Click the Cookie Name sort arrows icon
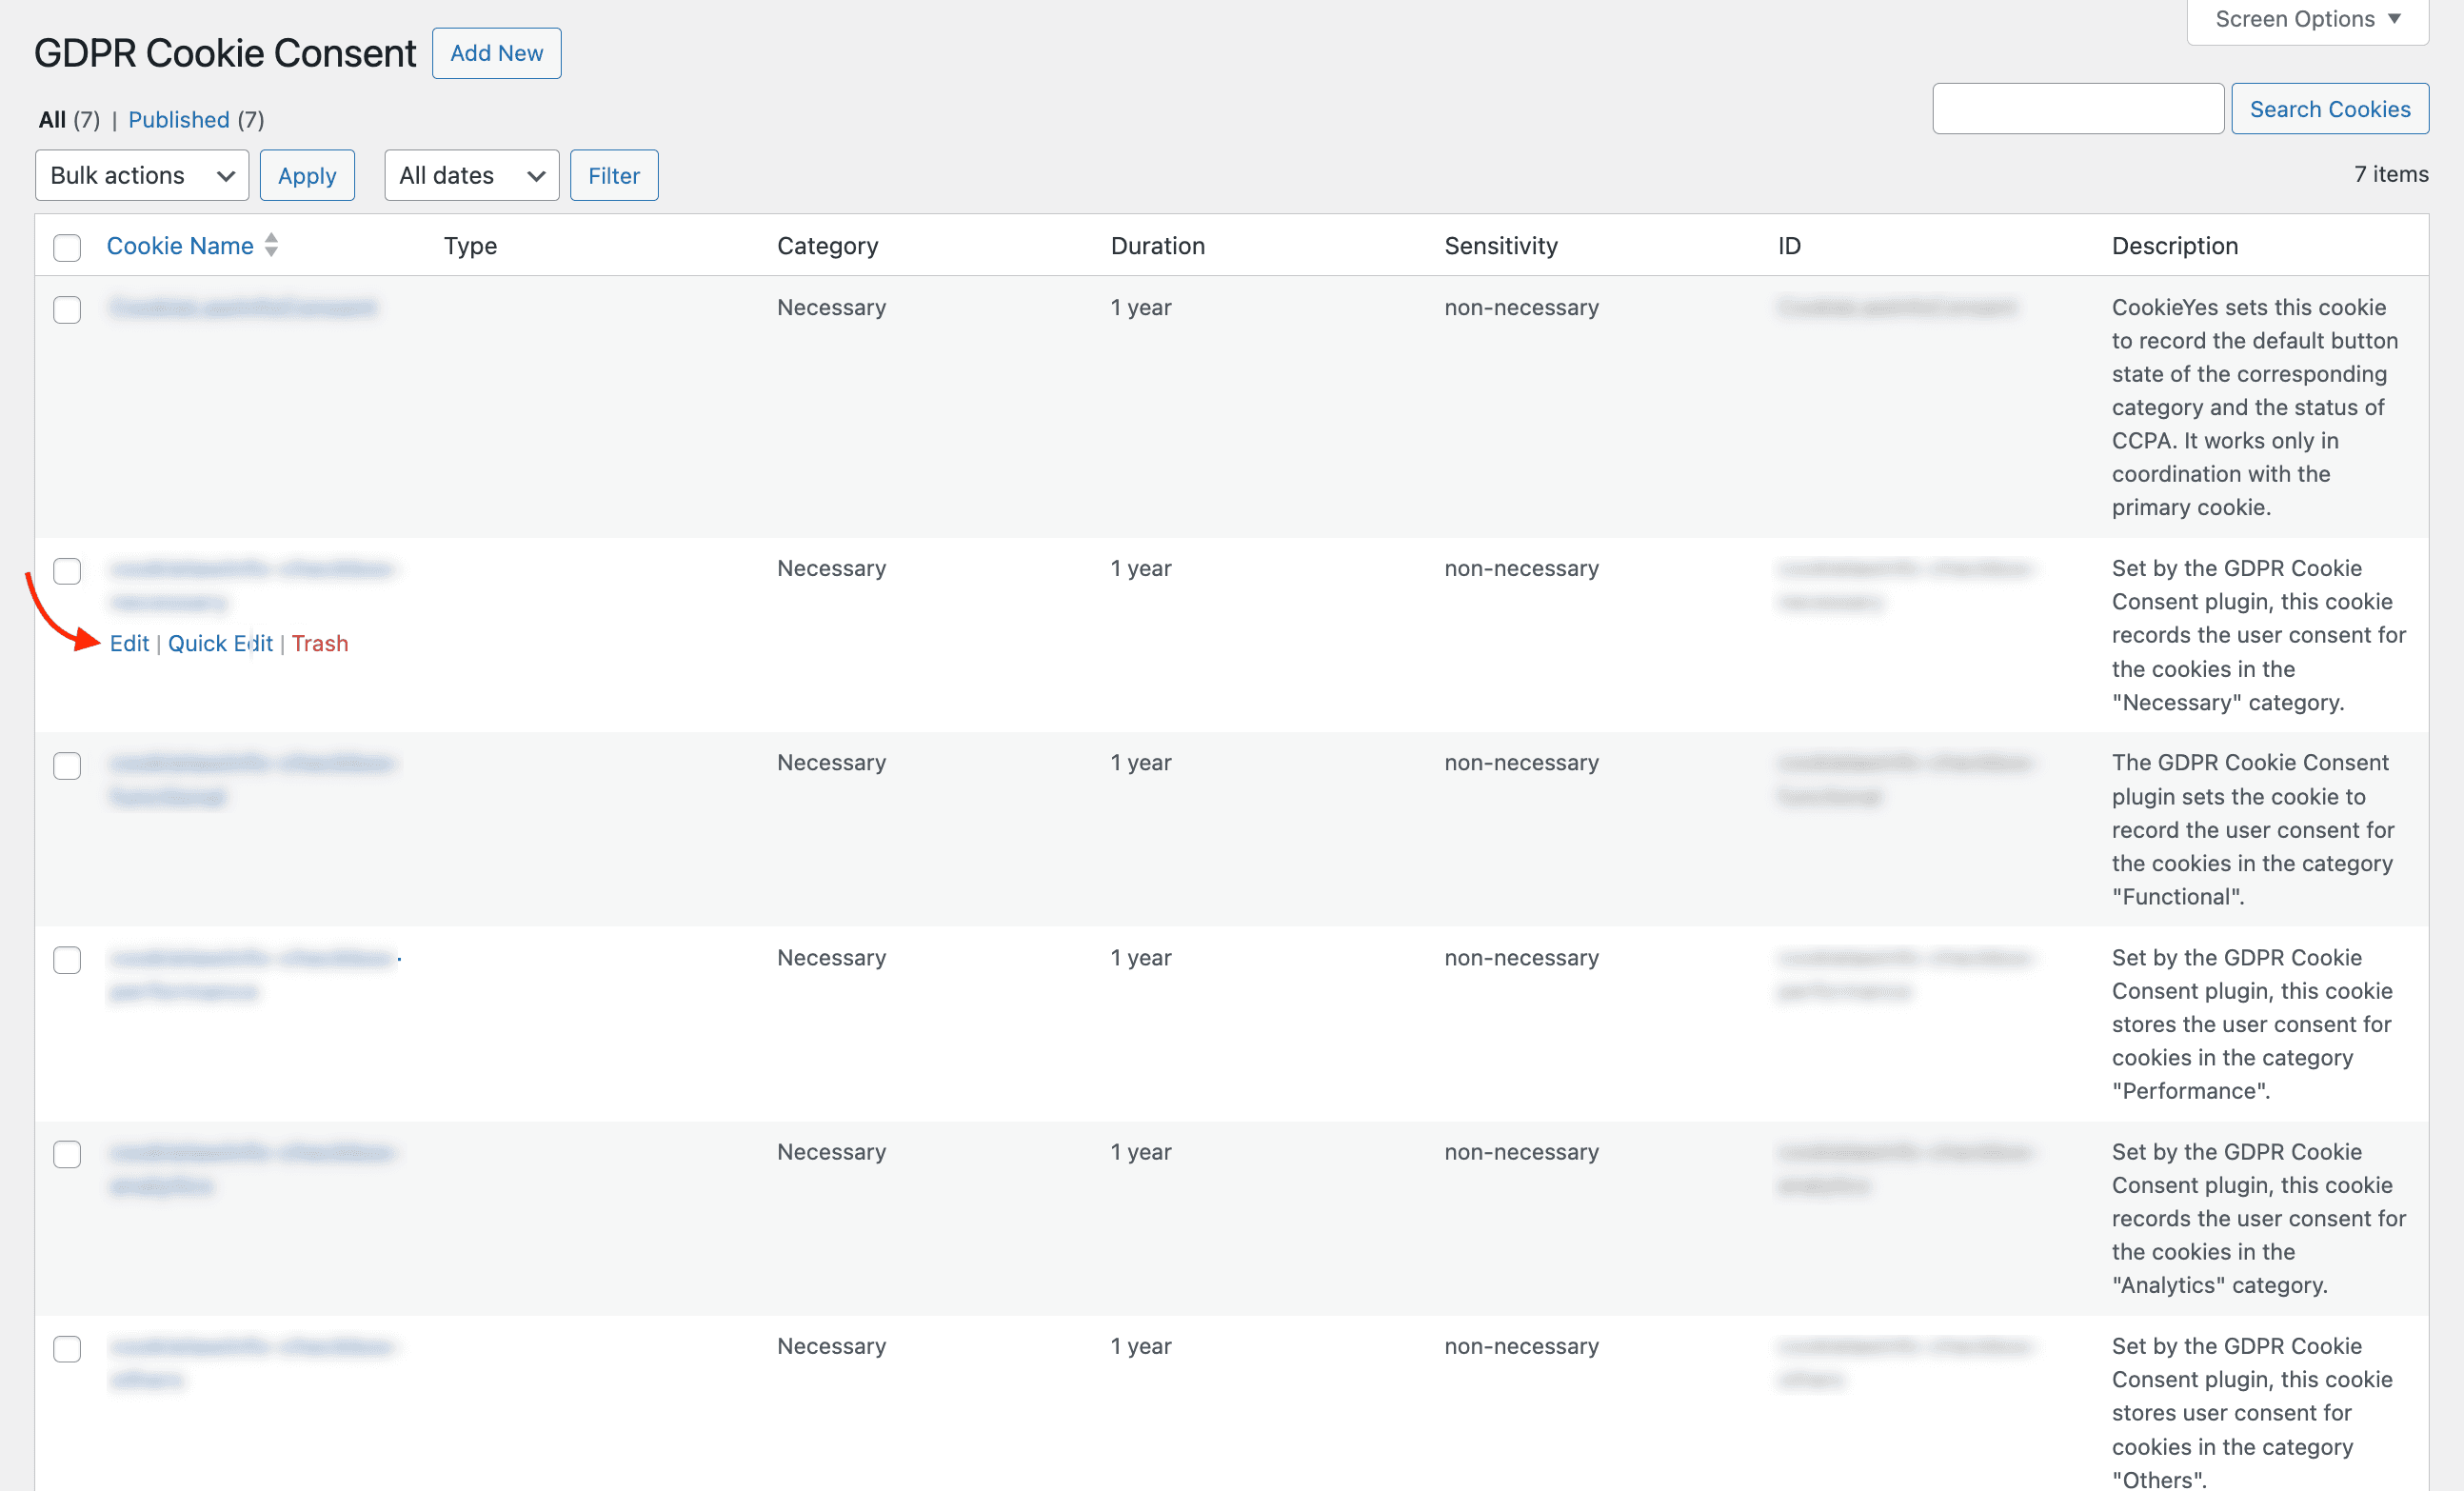This screenshot has width=2464, height=1491. click(271, 245)
